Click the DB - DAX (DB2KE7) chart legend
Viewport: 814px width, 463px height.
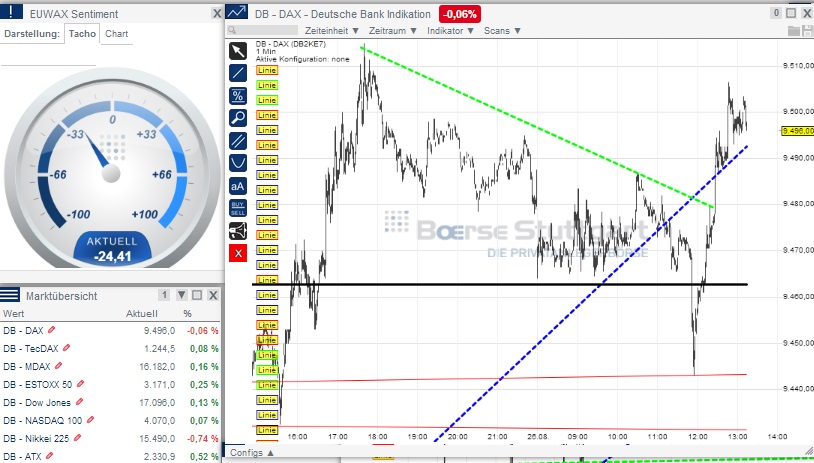click(290, 44)
